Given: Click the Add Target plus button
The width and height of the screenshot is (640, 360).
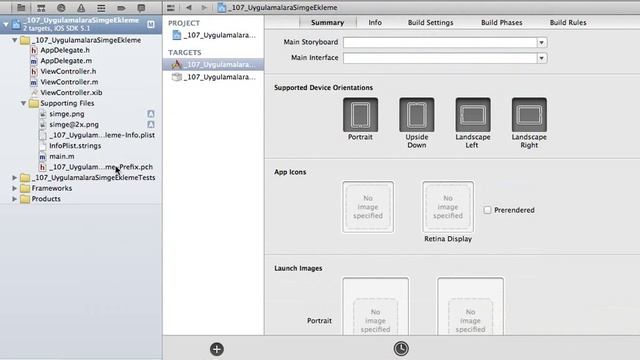Looking at the screenshot, I should tap(217, 349).
